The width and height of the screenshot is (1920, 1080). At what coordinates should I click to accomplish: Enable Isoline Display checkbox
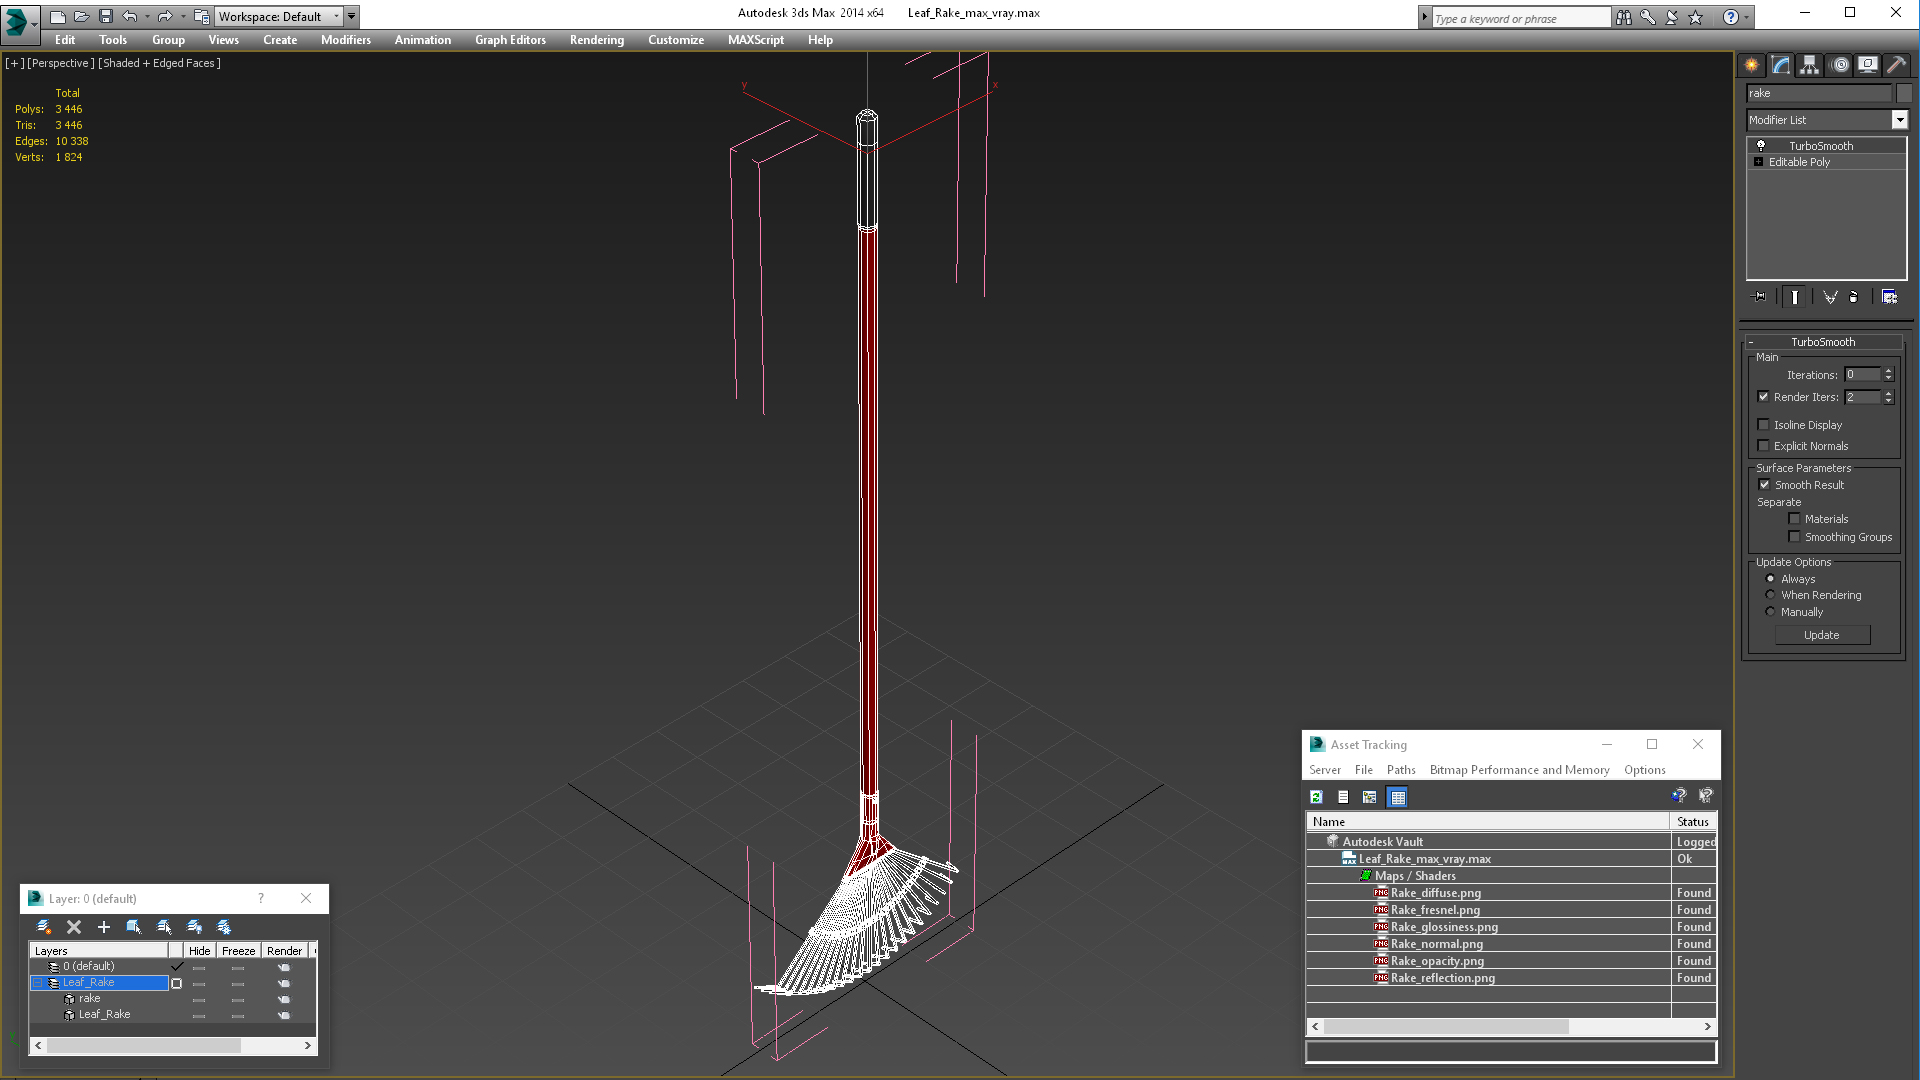point(1764,425)
